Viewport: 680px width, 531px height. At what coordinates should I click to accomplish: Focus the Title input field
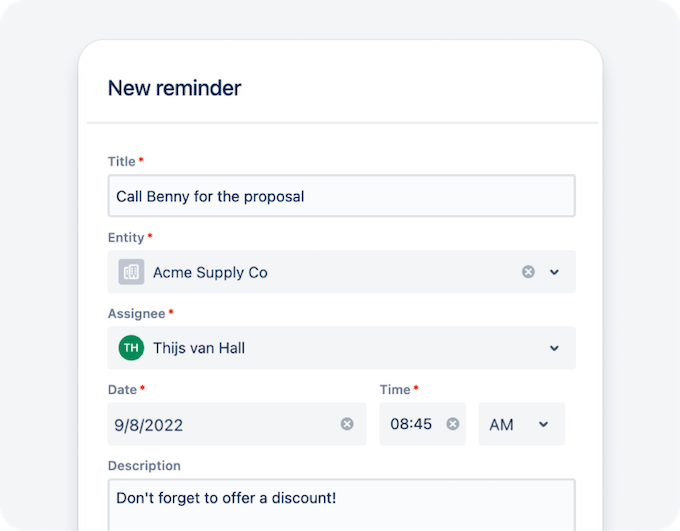[x=341, y=196]
